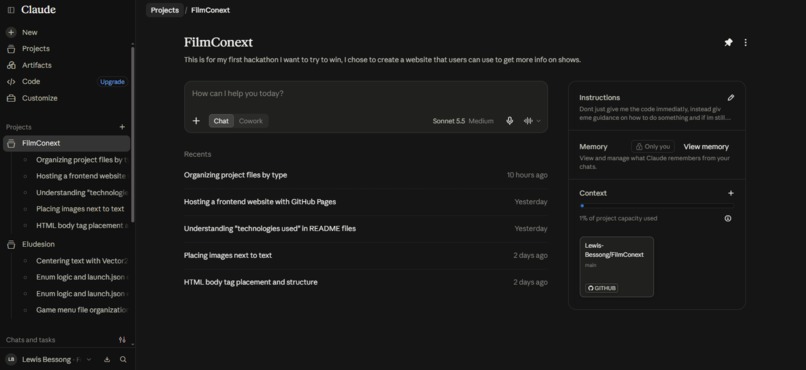806x370 pixels.
Task: Select the FilmConext project in the sidebar
Action: (66, 143)
